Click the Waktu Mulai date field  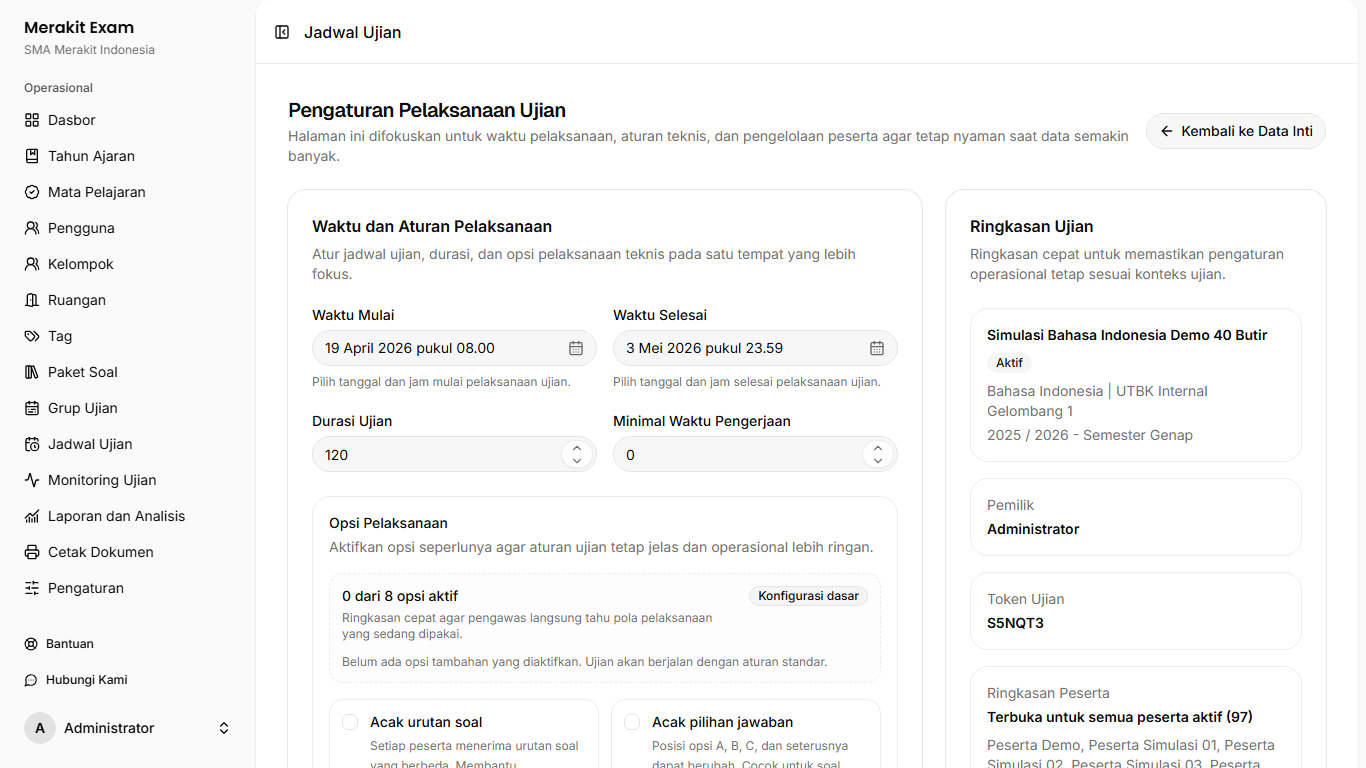click(x=454, y=348)
